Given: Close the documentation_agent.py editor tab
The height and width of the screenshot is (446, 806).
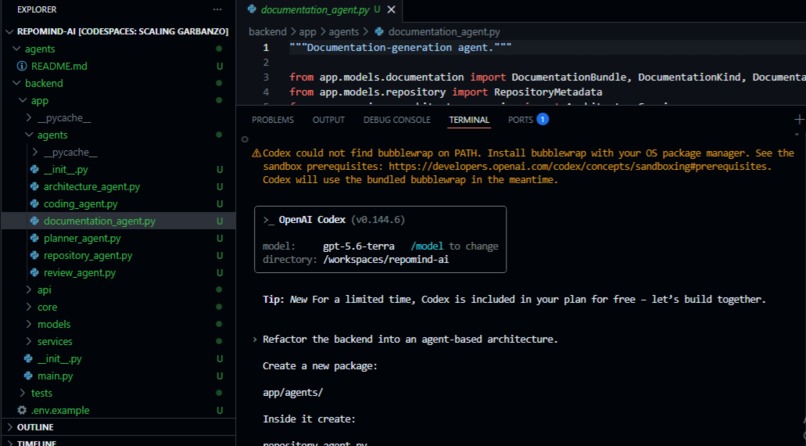Looking at the screenshot, I should pos(391,9).
